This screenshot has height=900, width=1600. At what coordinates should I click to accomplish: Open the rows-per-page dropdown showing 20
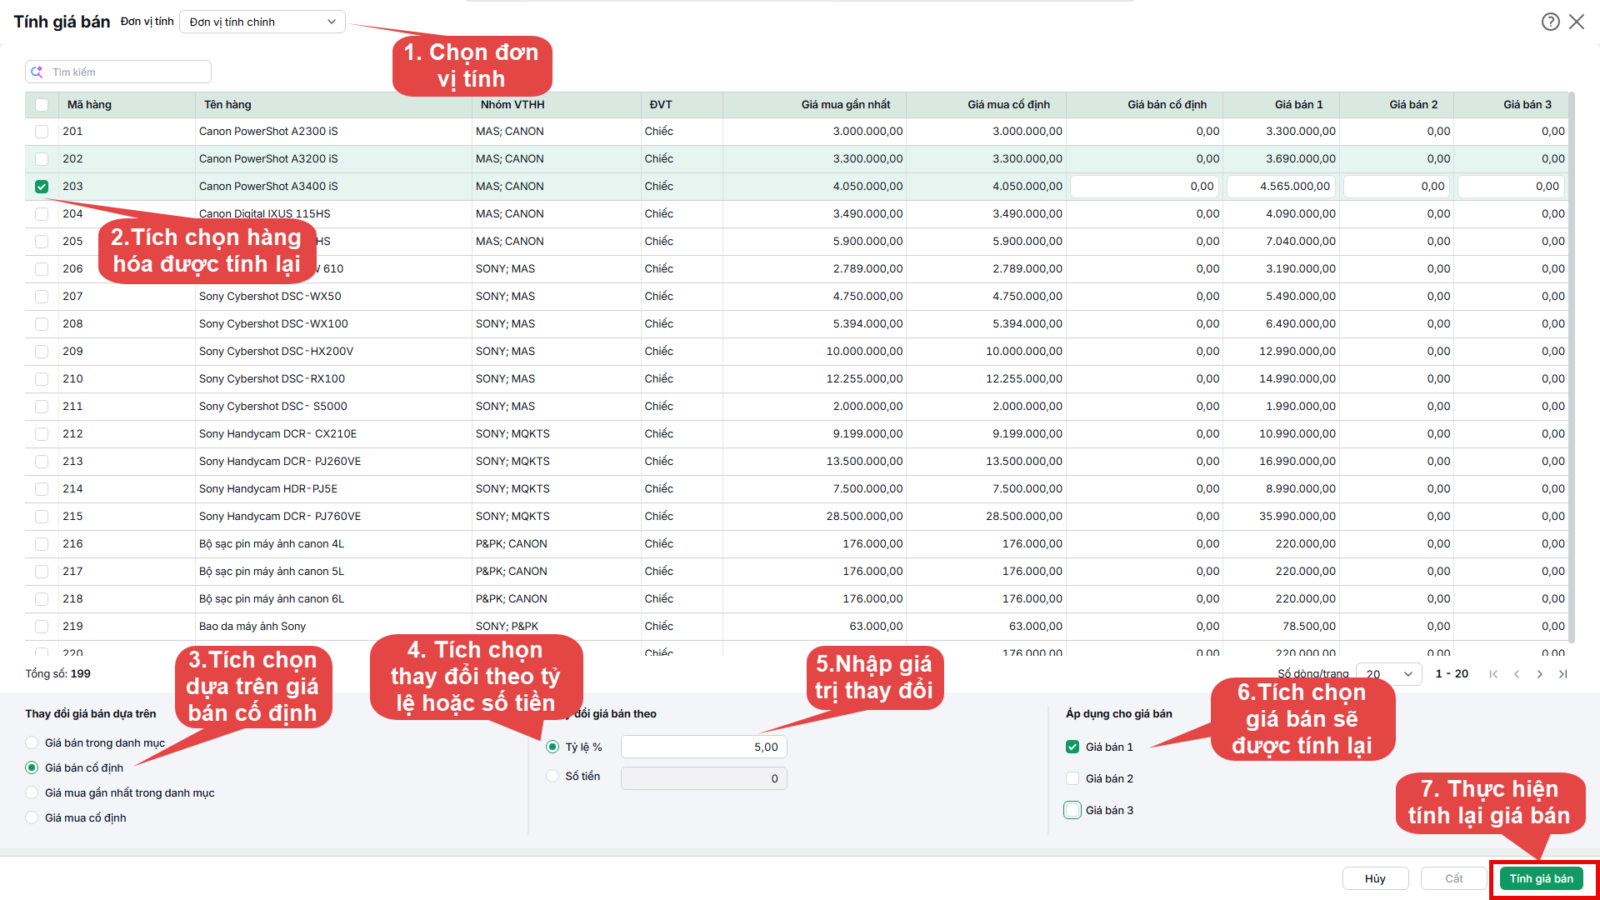1389,674
